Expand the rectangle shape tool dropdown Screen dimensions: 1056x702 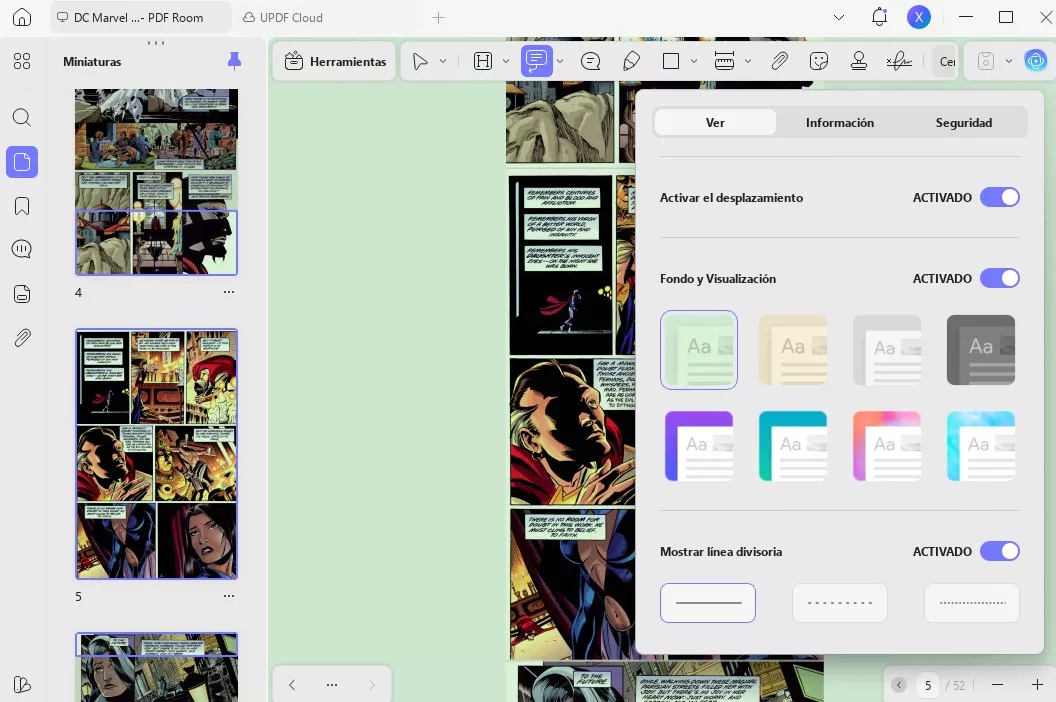[694, 61]
